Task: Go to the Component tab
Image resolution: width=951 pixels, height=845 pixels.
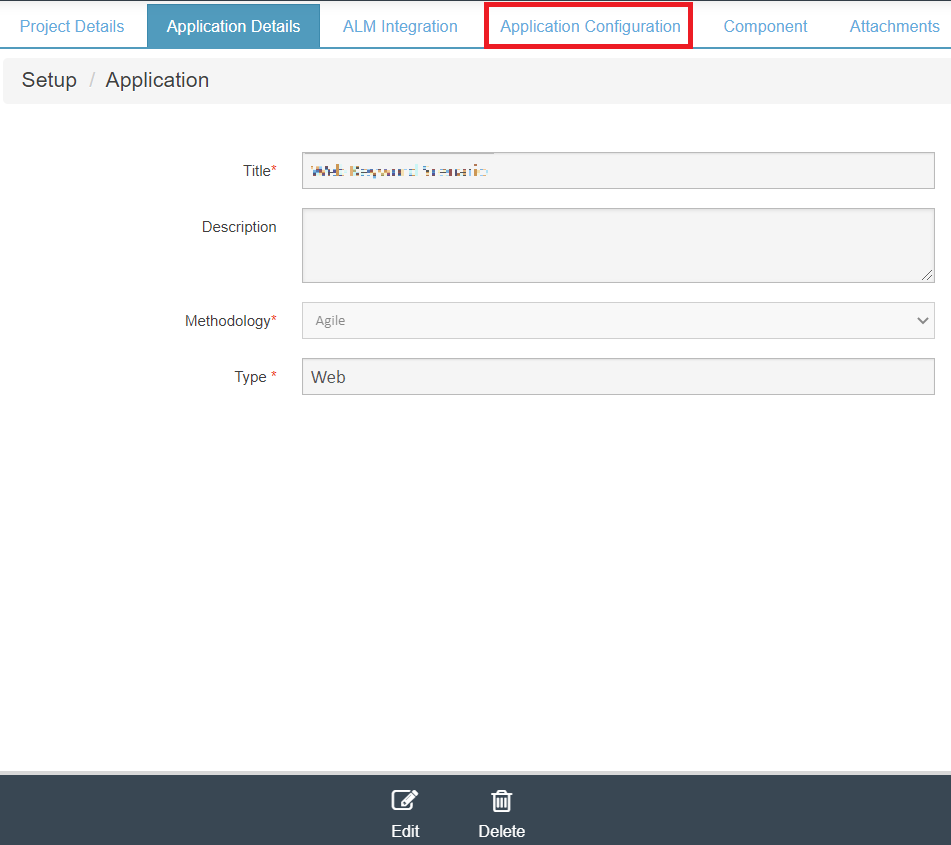Action: [x=765, y=26]
